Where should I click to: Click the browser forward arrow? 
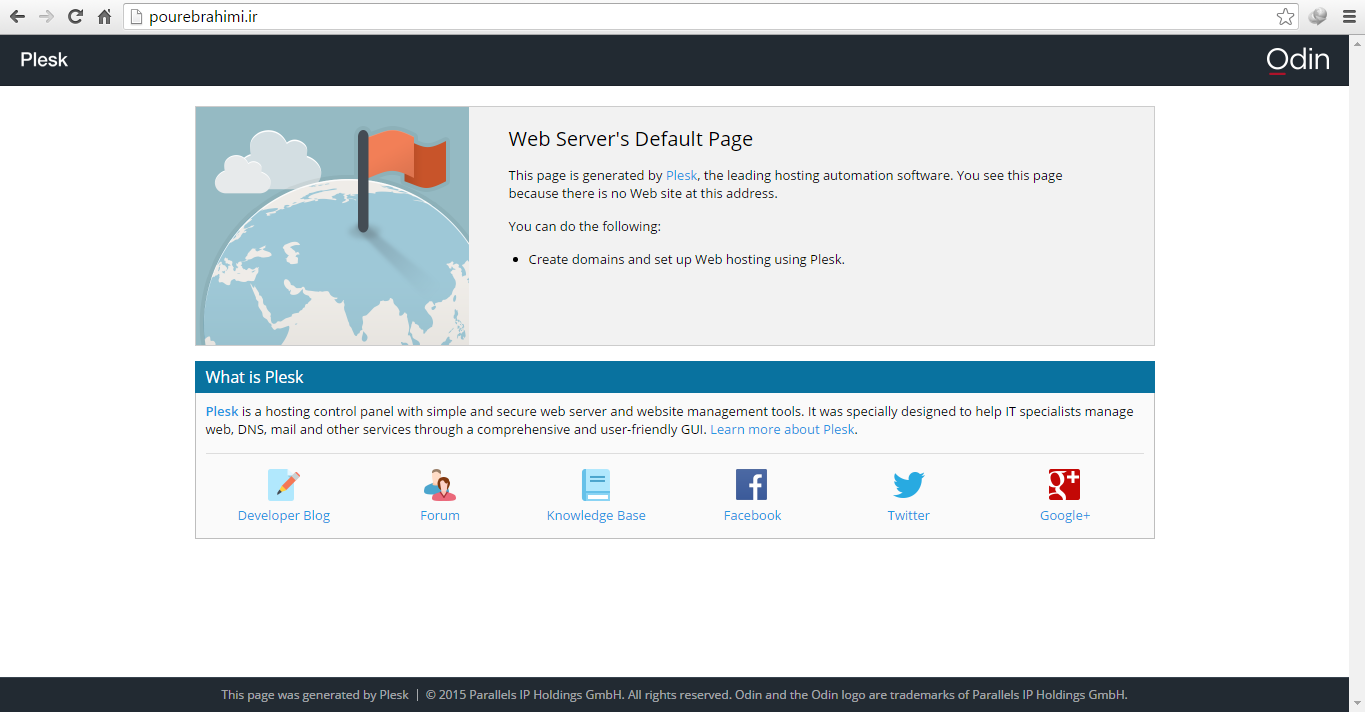pos(46,17)
